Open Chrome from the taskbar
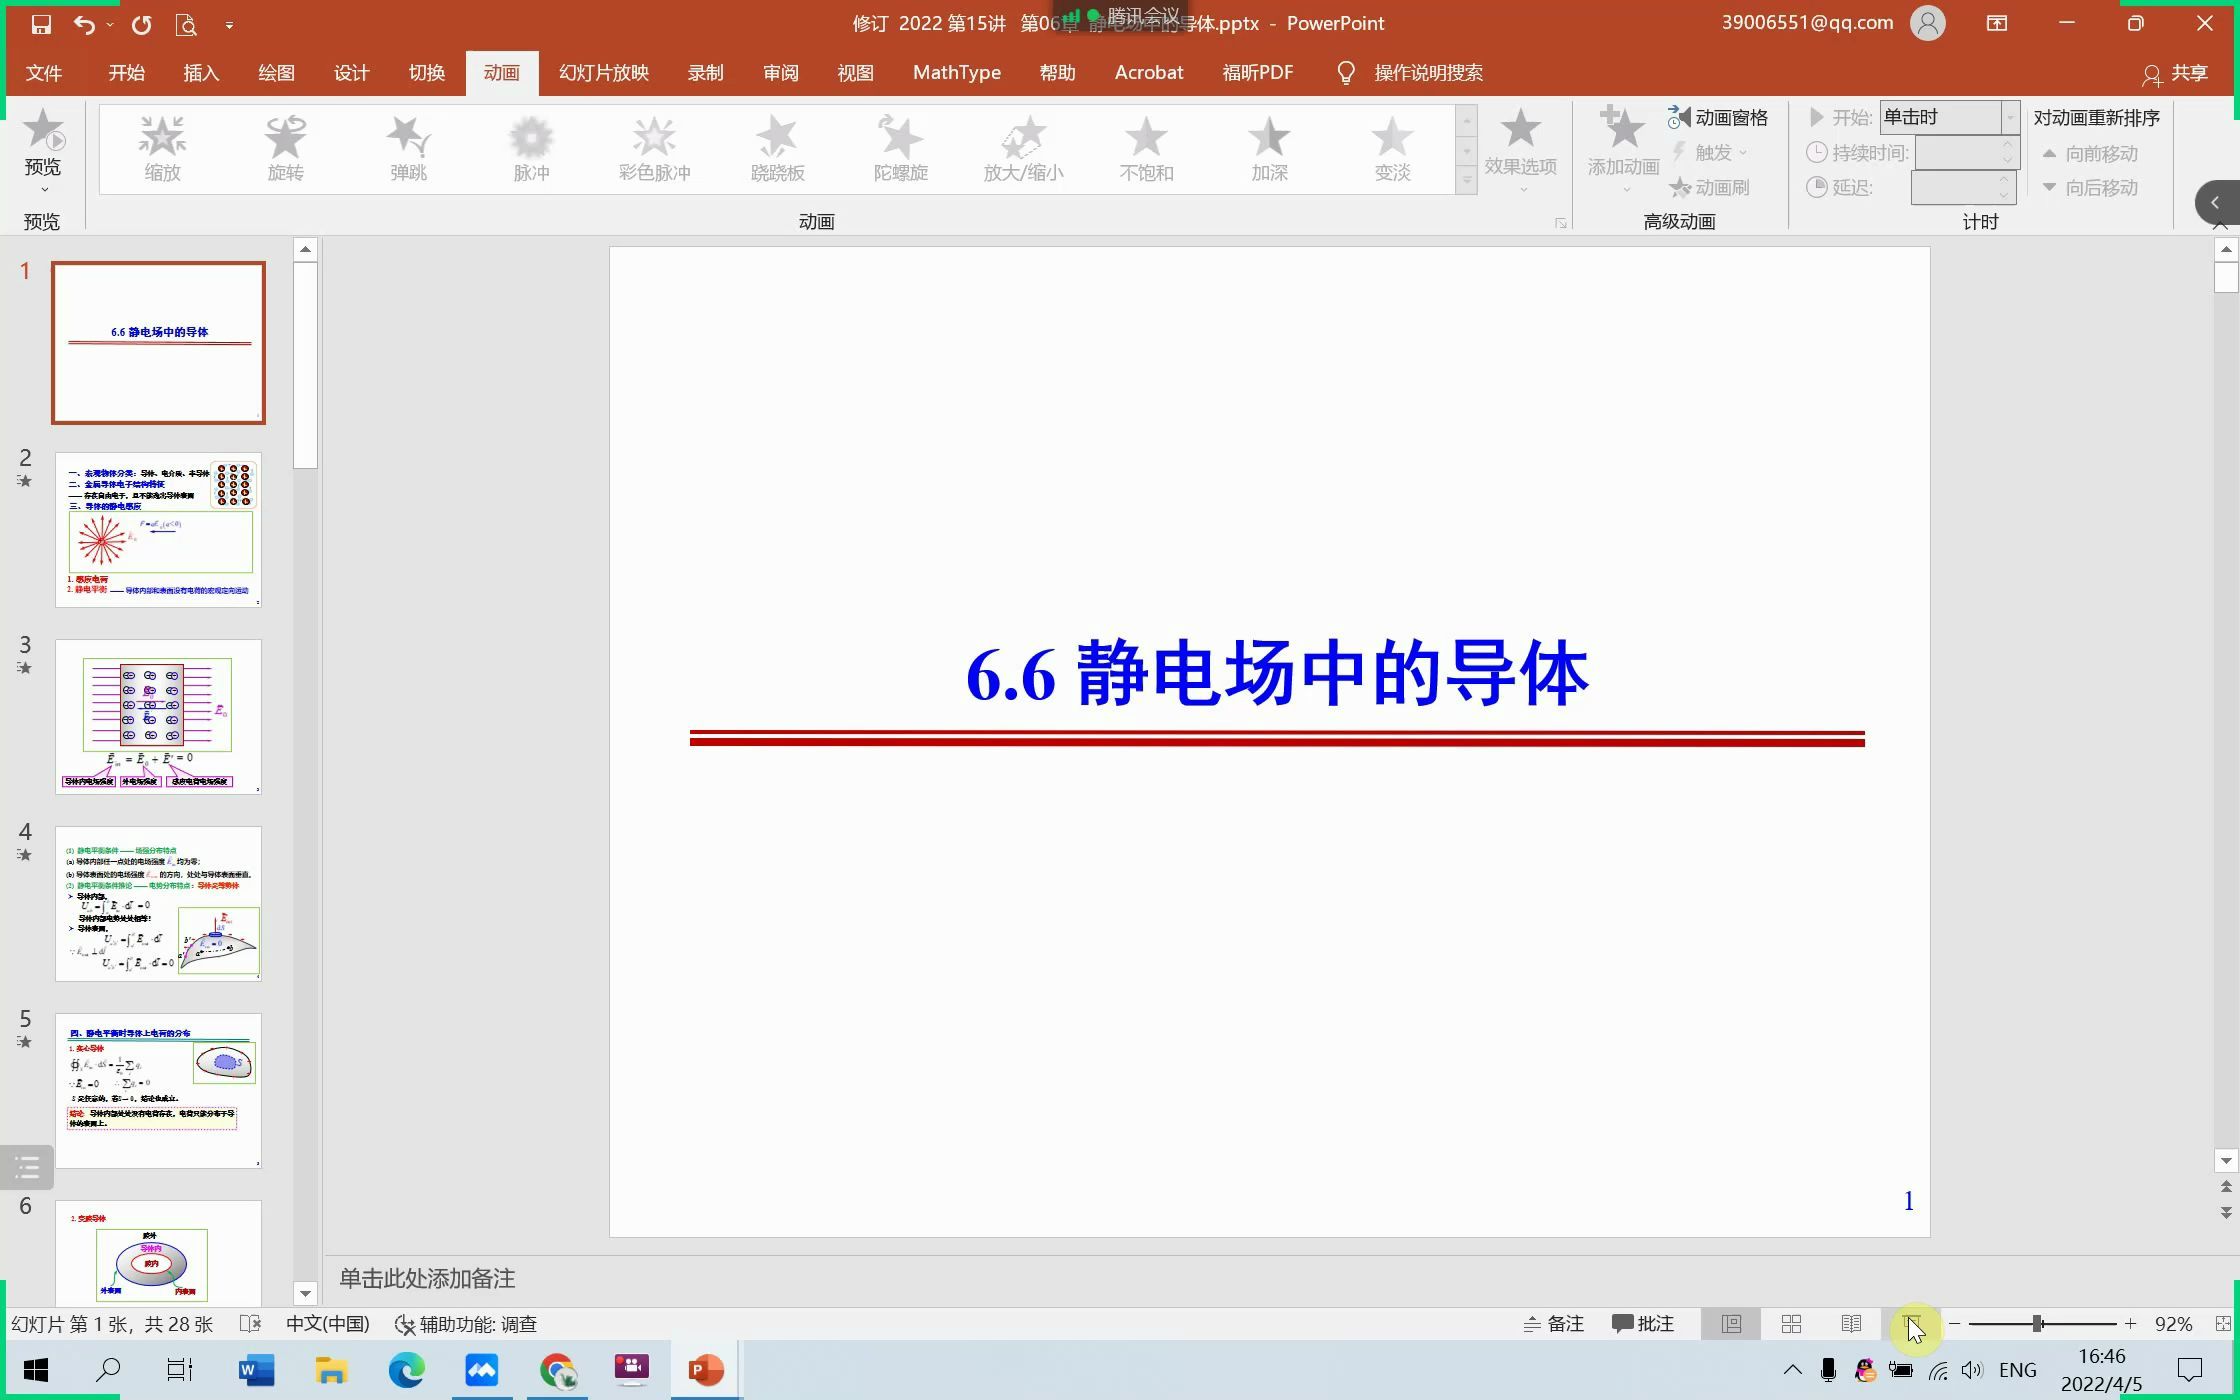The height and width of the screenshot is (1400, 2240). coord(558,1369)
